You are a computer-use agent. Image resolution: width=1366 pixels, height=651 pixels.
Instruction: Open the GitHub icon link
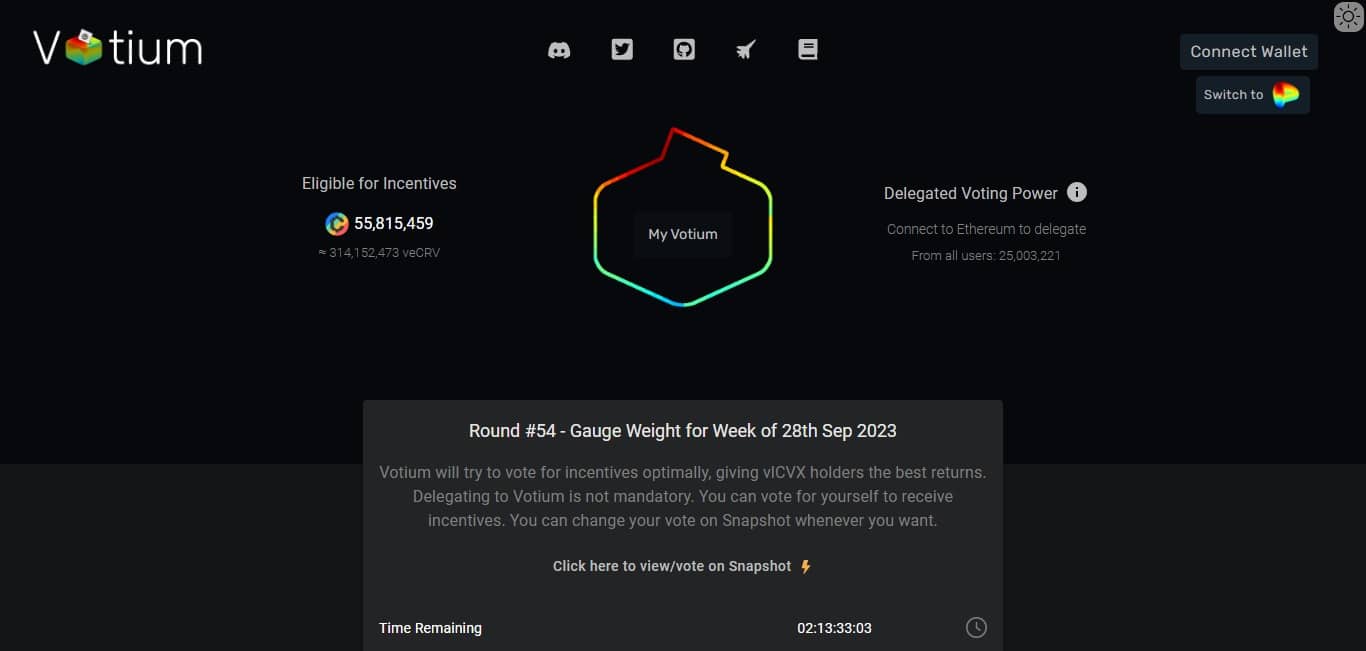tap(684, 49)
